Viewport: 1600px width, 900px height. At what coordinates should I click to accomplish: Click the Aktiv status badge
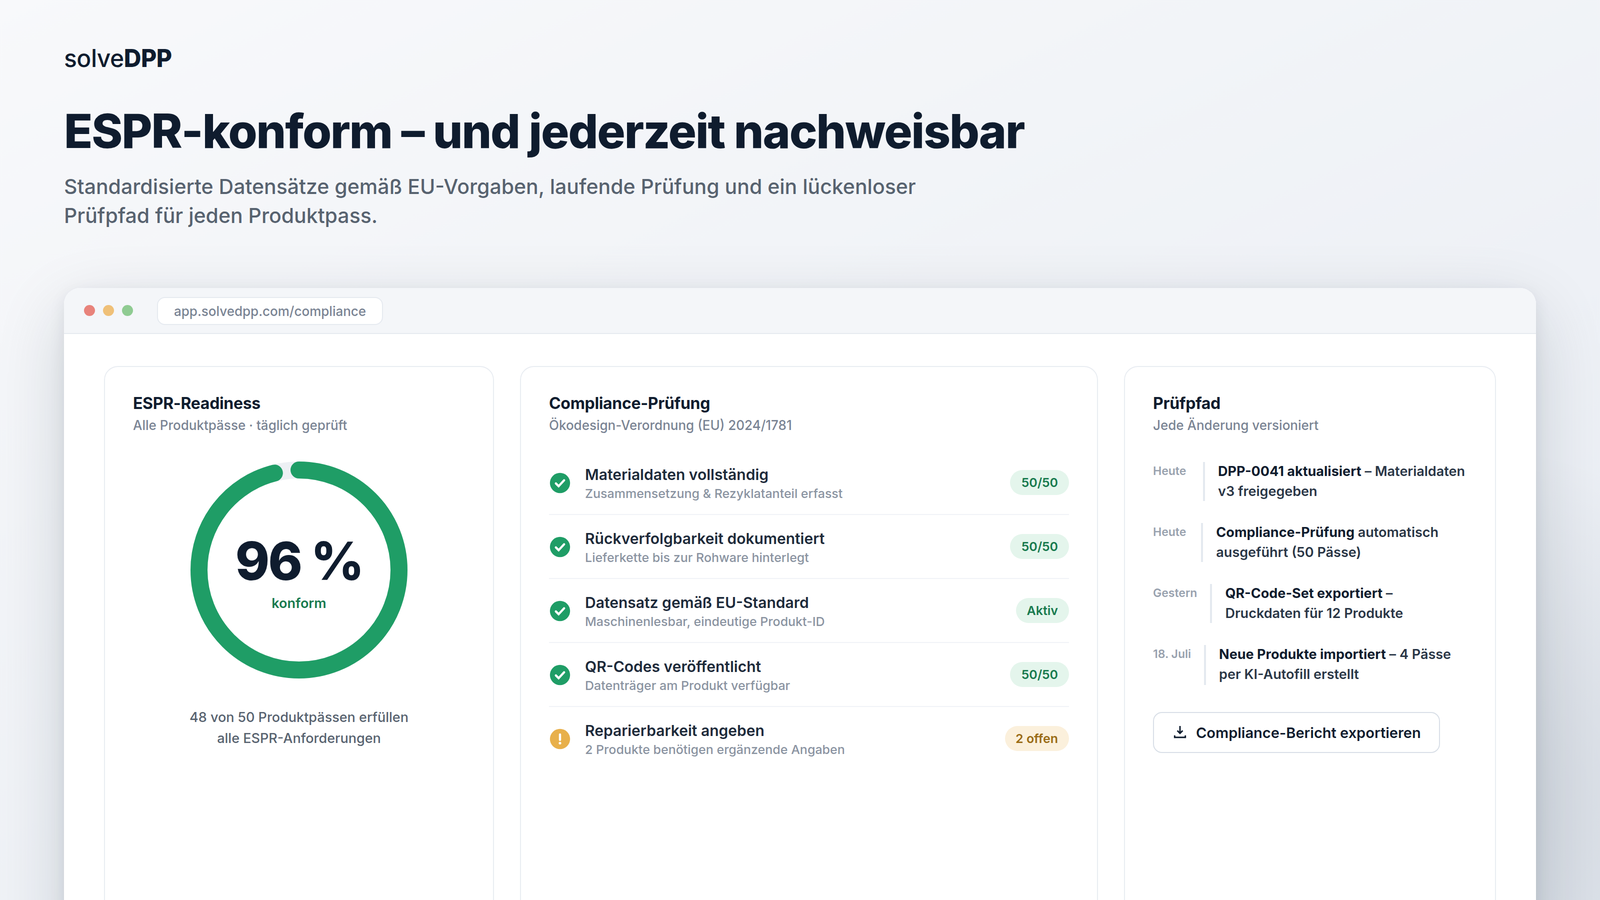(1042, 611)
